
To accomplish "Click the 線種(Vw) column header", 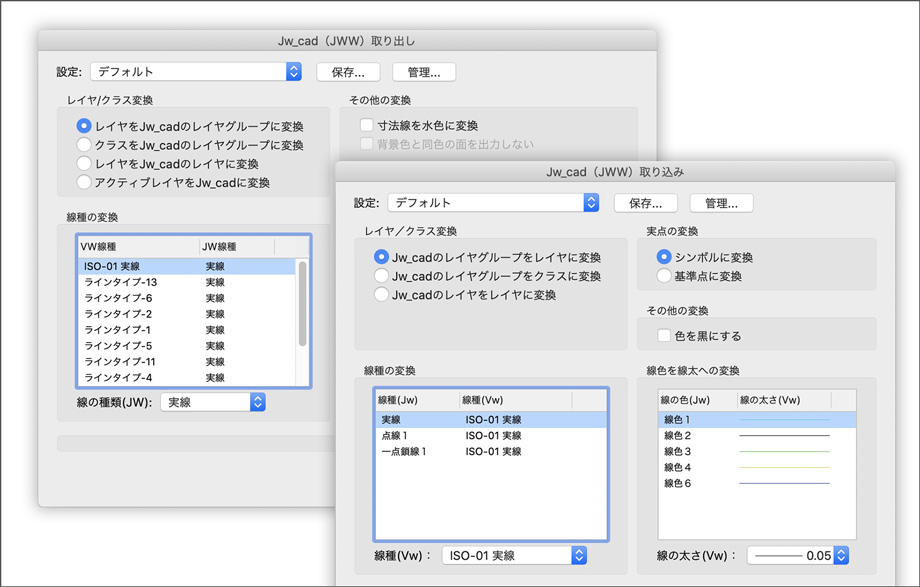I will point(515,400).
